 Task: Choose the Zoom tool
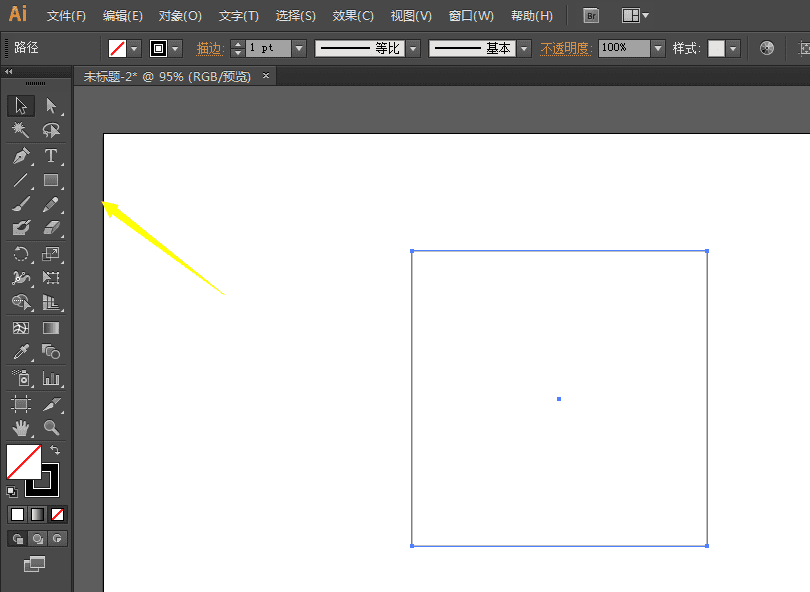tap(51, 428)
